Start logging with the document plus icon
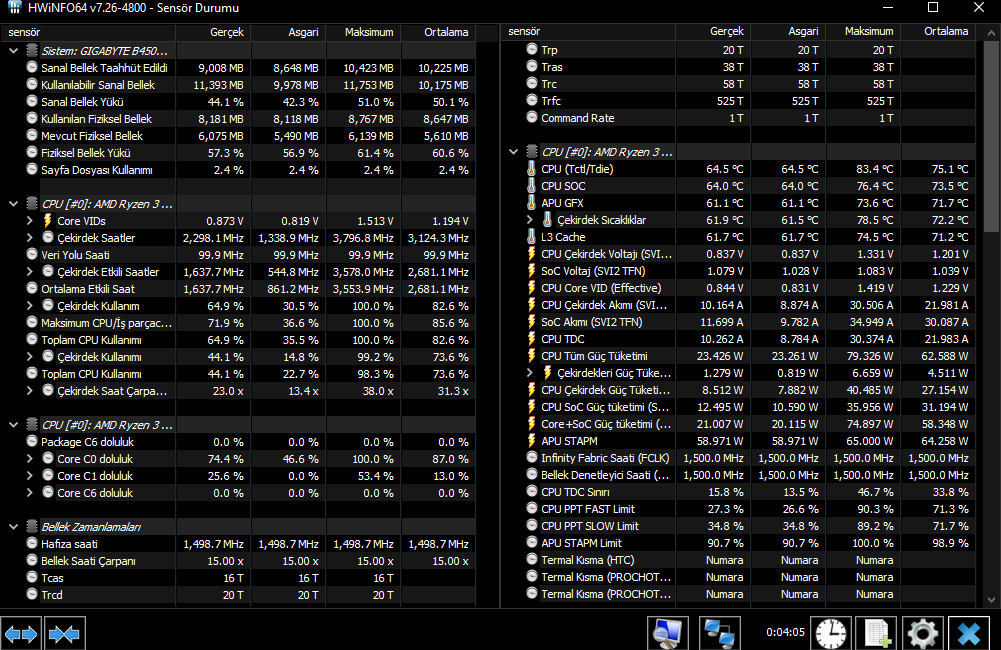 click(x=877, y=633)
